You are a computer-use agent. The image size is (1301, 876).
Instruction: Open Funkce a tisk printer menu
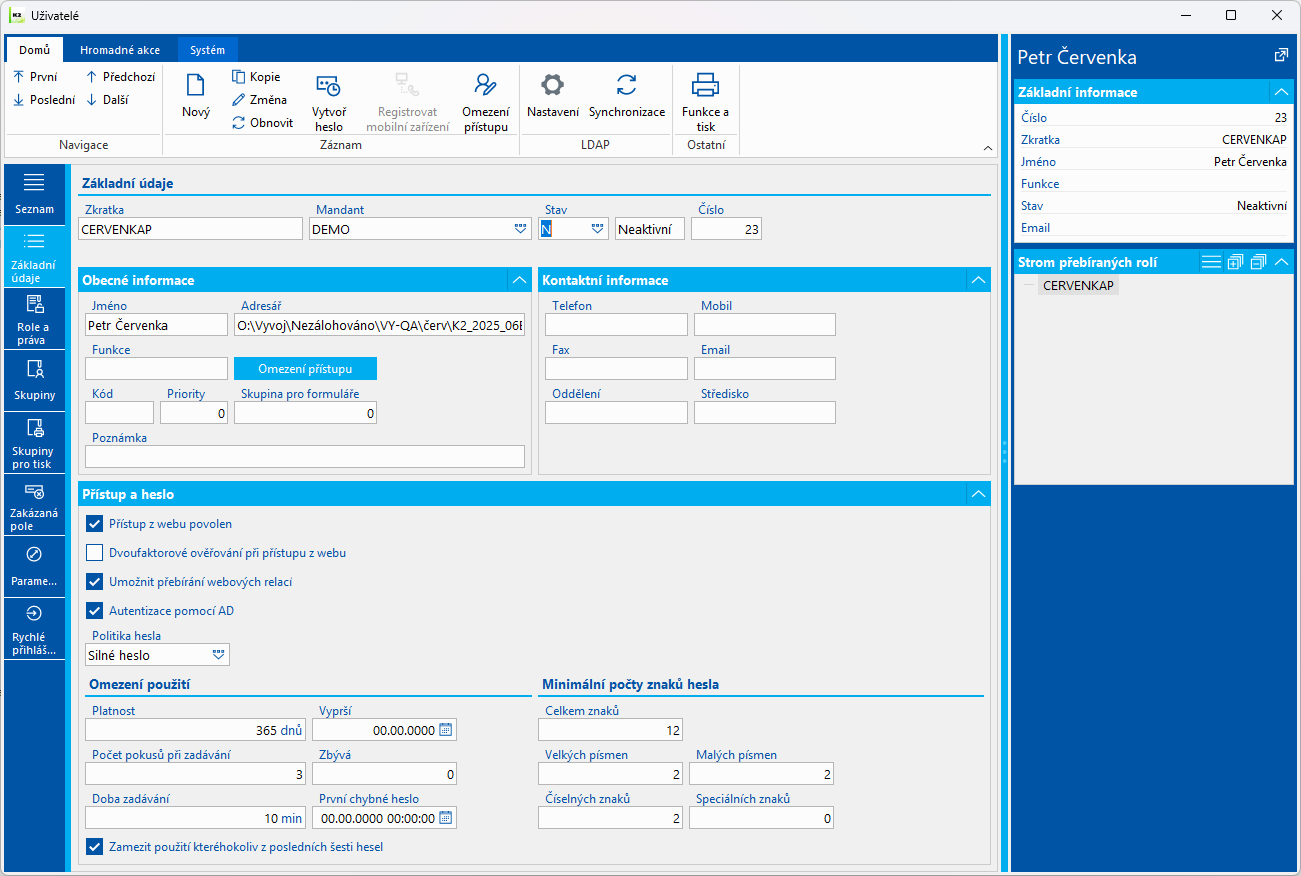(706, 102)
